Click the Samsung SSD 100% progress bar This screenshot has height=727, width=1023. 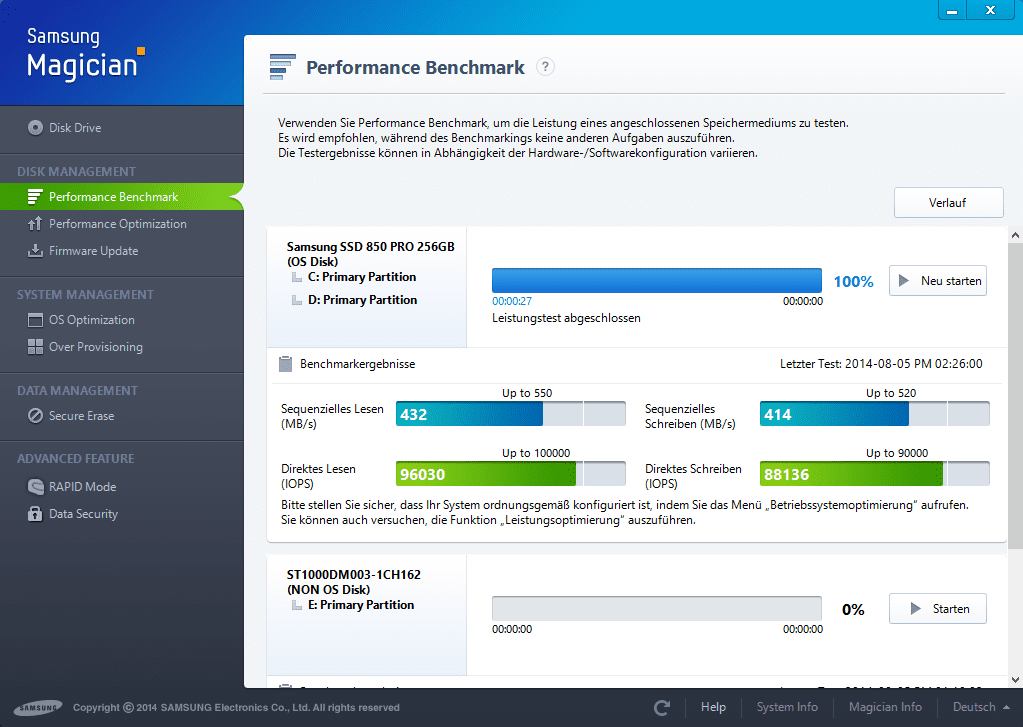656,281
